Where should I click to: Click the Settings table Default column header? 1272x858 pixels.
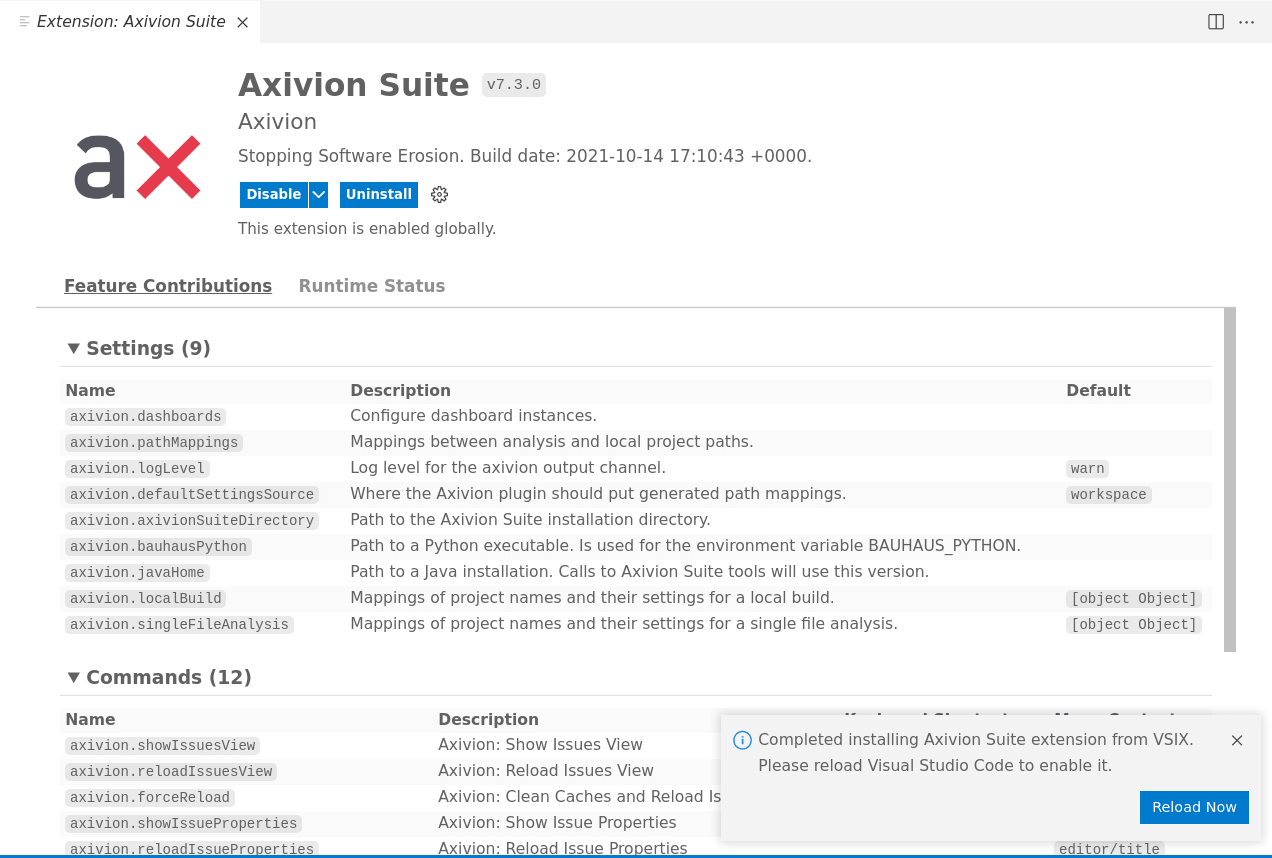(1098, 390)
